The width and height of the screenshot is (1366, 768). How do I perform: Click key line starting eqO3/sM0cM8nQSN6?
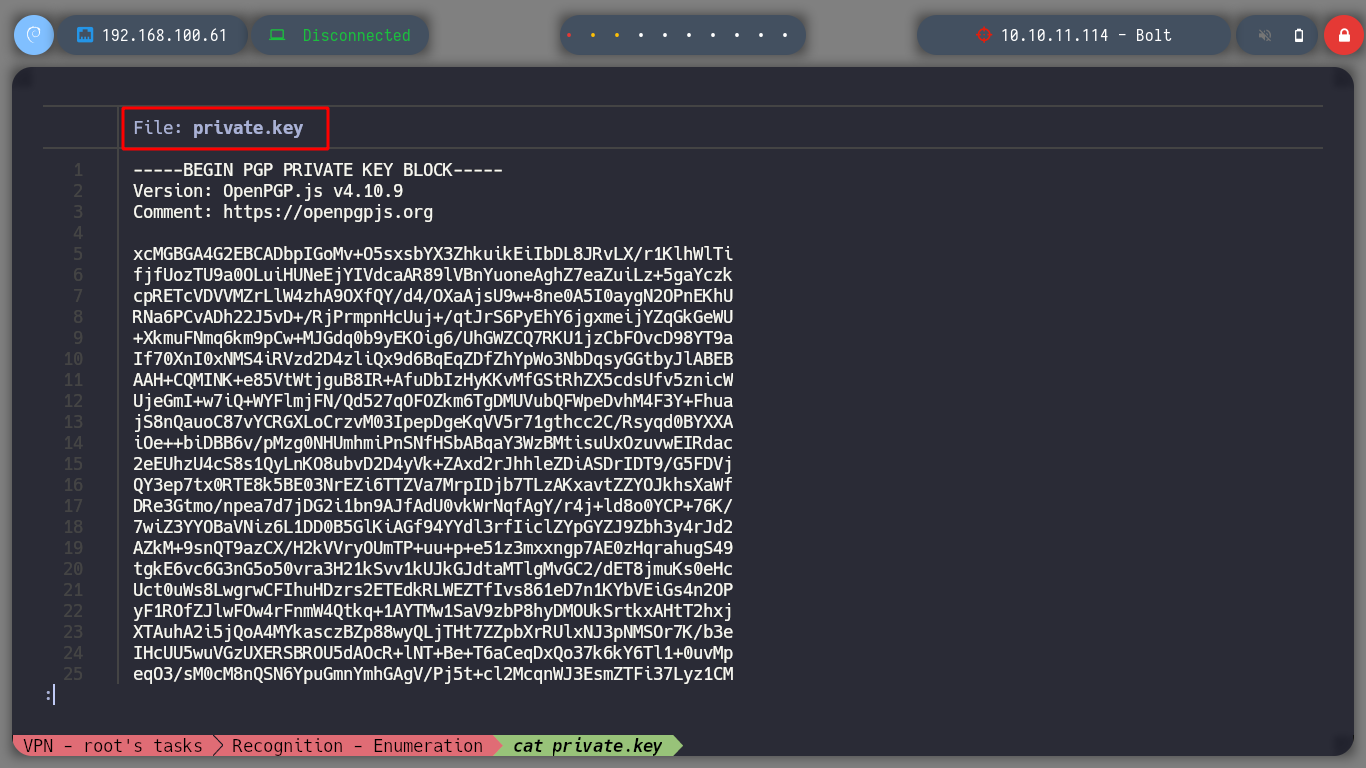433,674
